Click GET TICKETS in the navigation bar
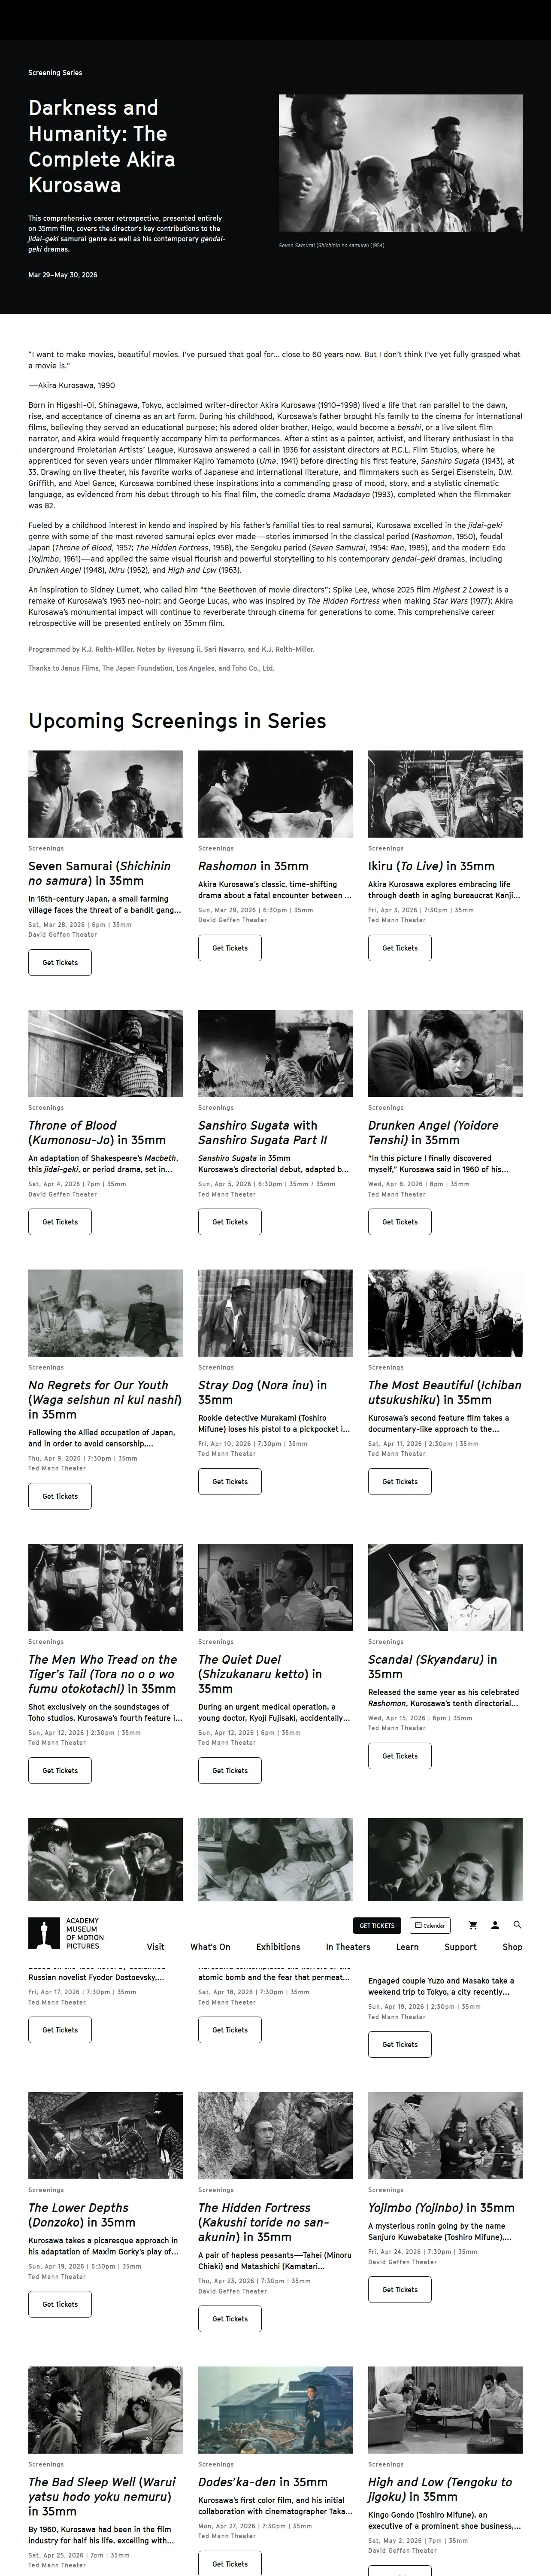Viewport: 551px width, 2576px height. coord(377,1925)
